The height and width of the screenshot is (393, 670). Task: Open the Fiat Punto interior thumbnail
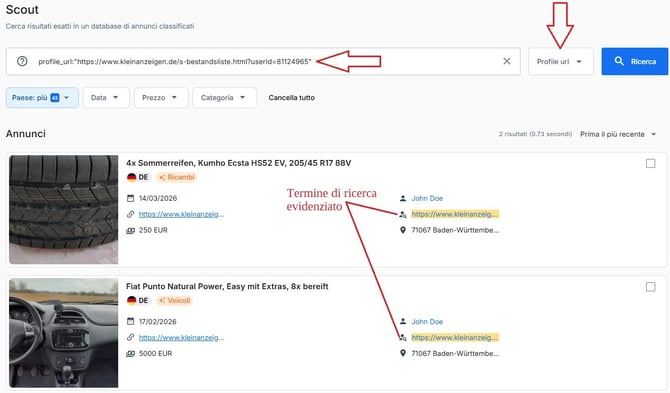pos(64,333)
